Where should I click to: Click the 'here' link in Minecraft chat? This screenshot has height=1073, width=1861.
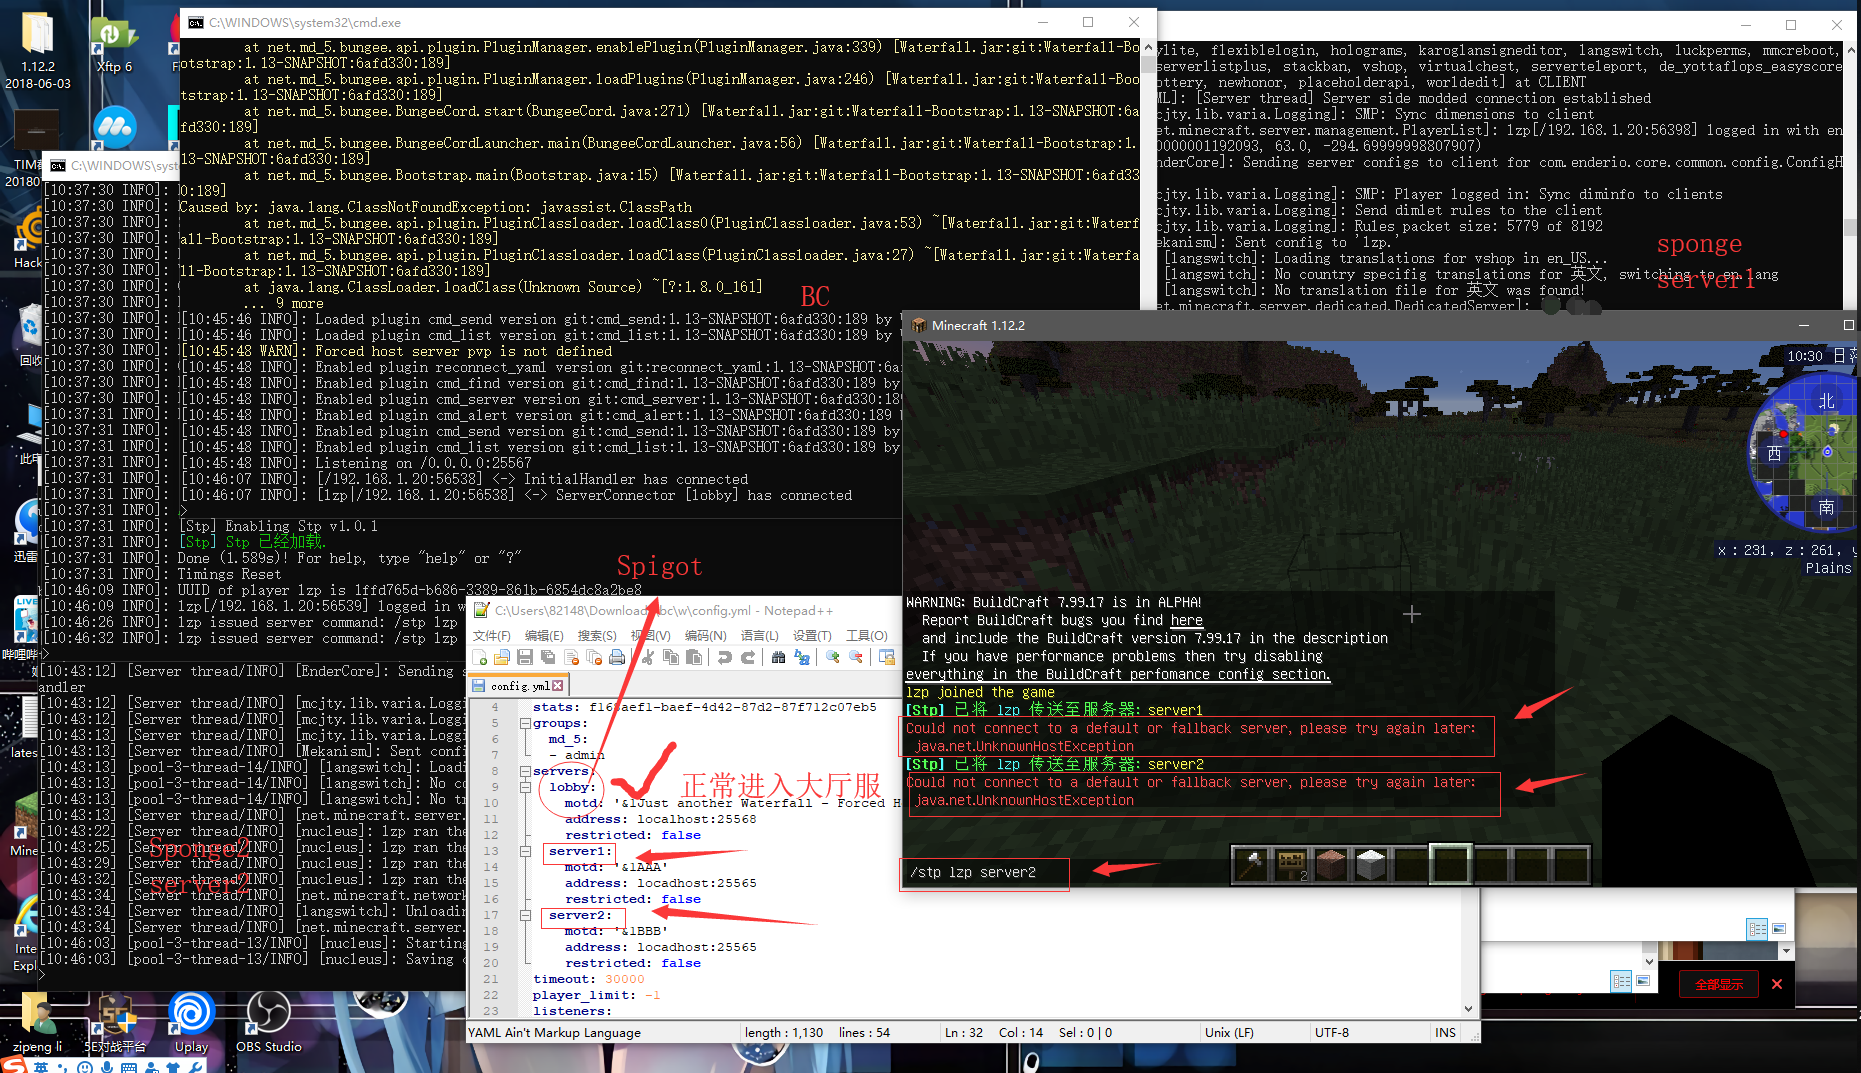pos(1186,620)
